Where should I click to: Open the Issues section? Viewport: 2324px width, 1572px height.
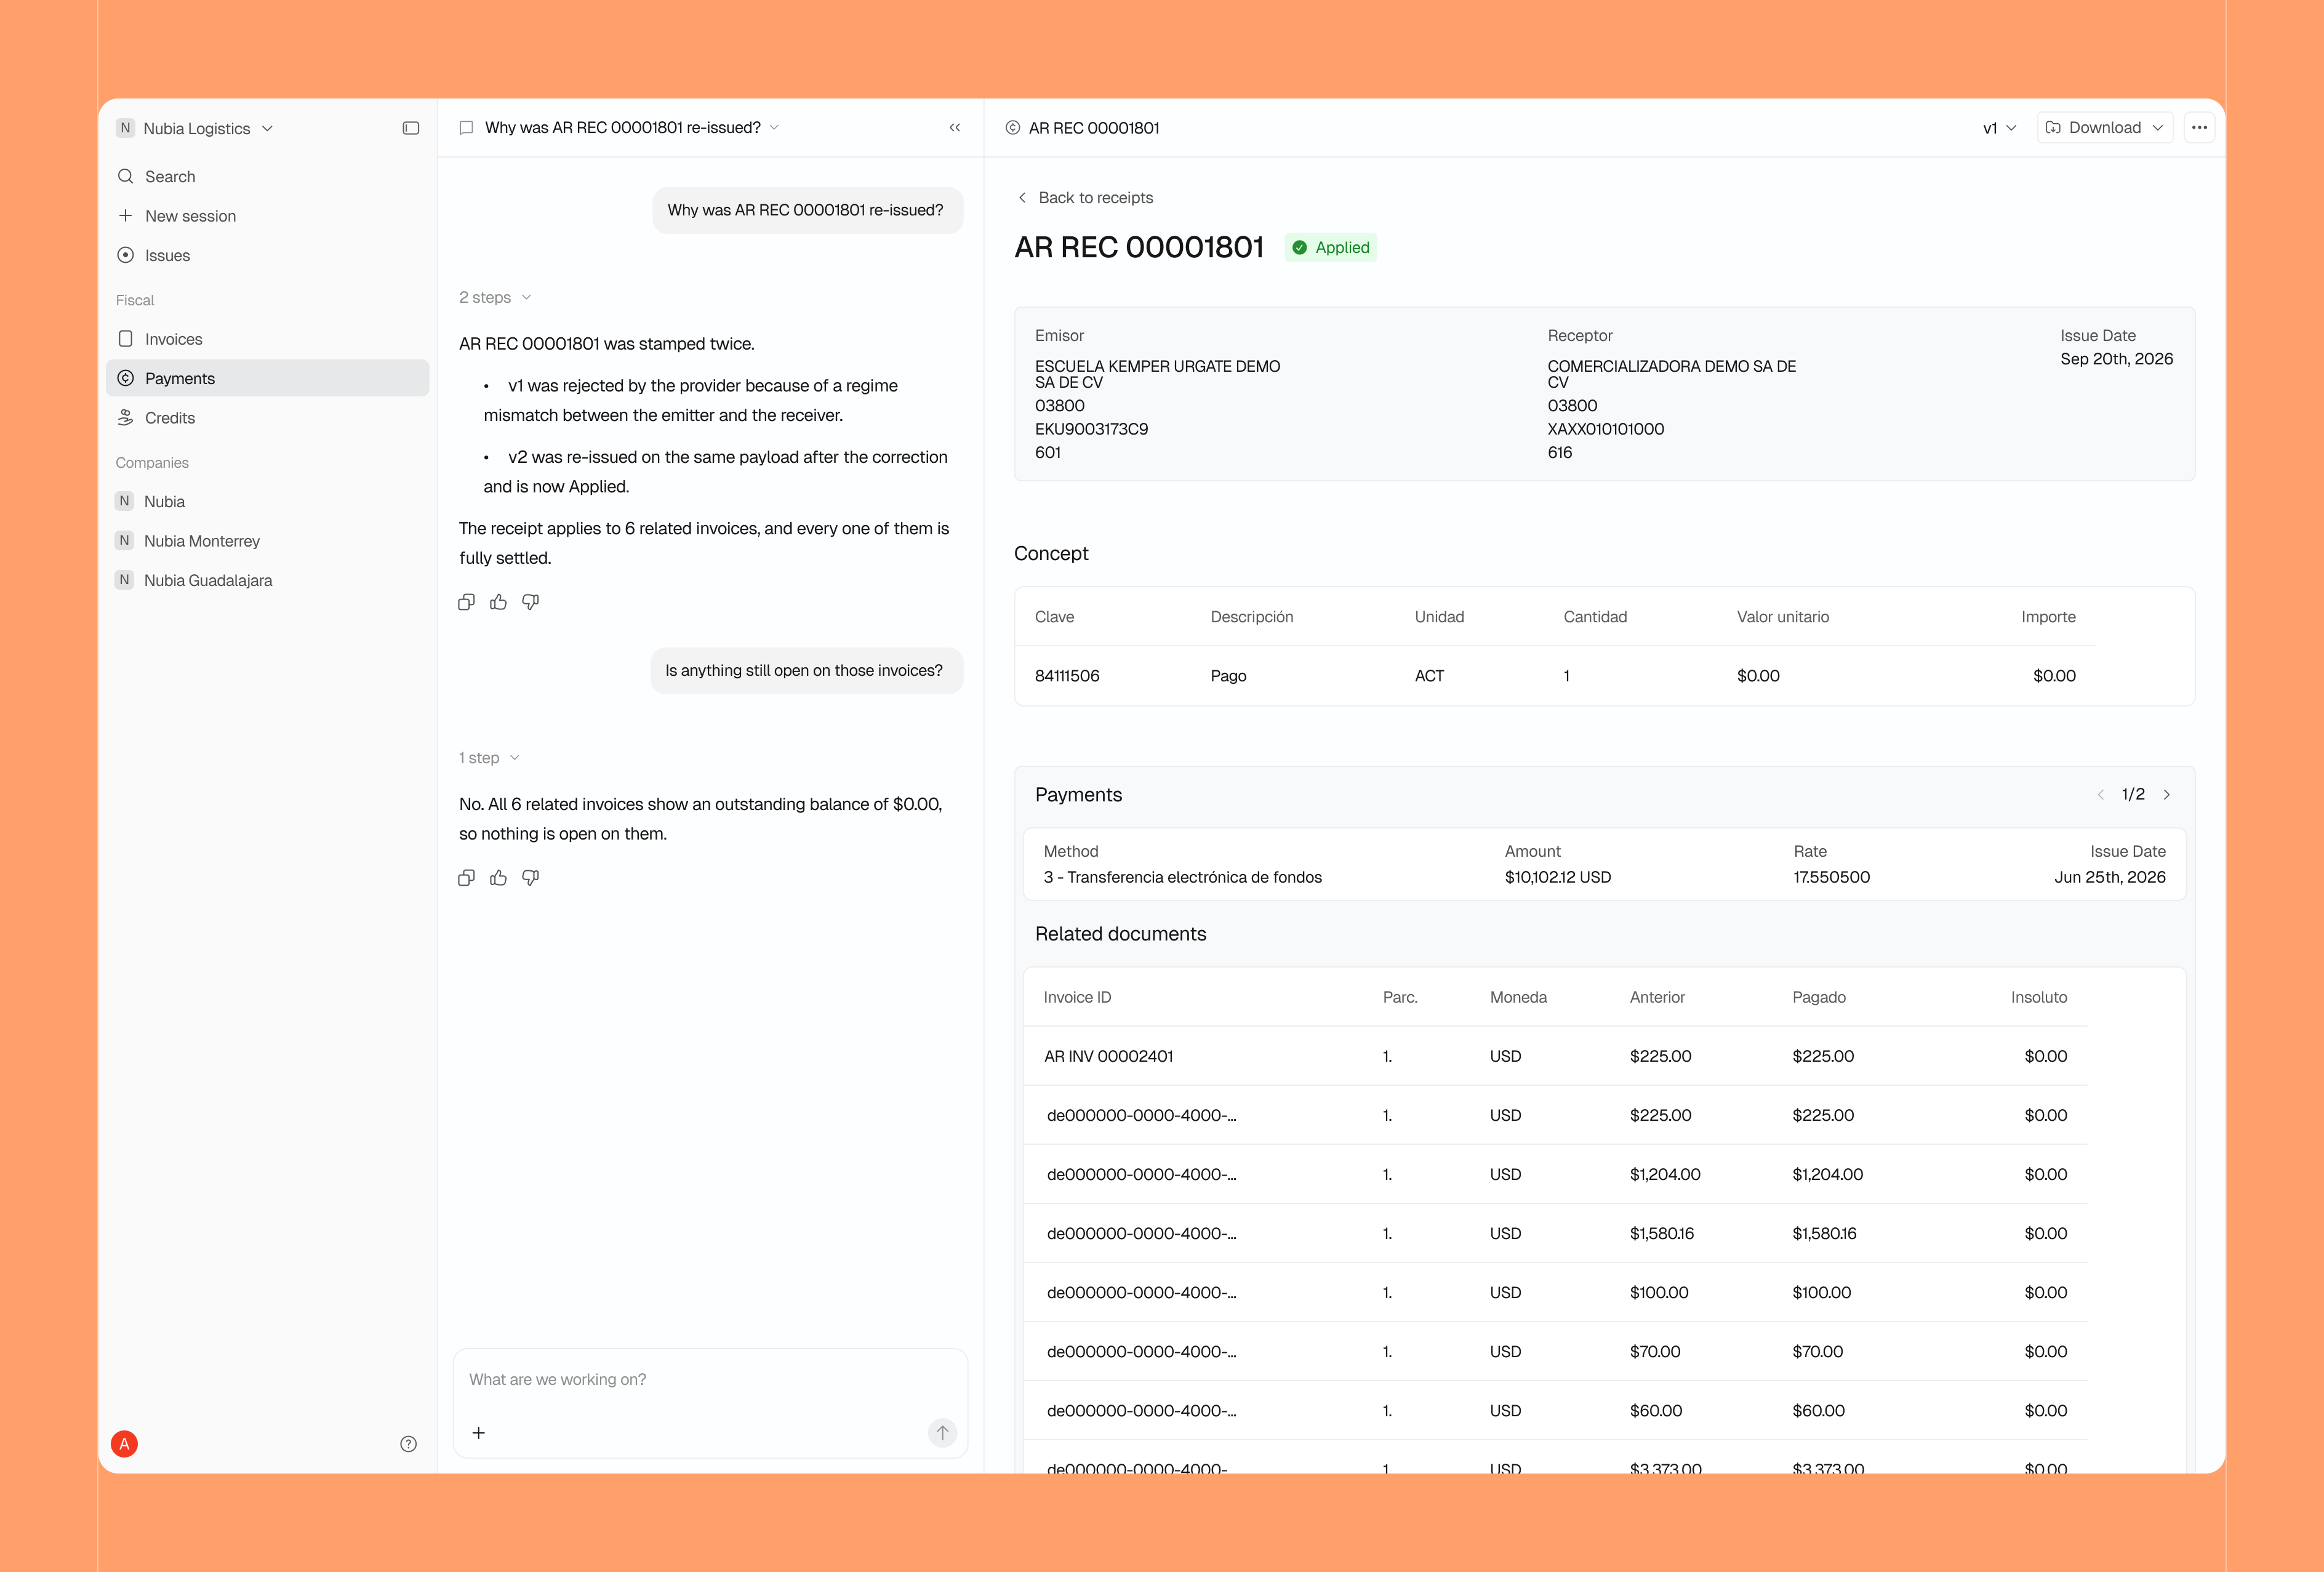click(267, 255)
